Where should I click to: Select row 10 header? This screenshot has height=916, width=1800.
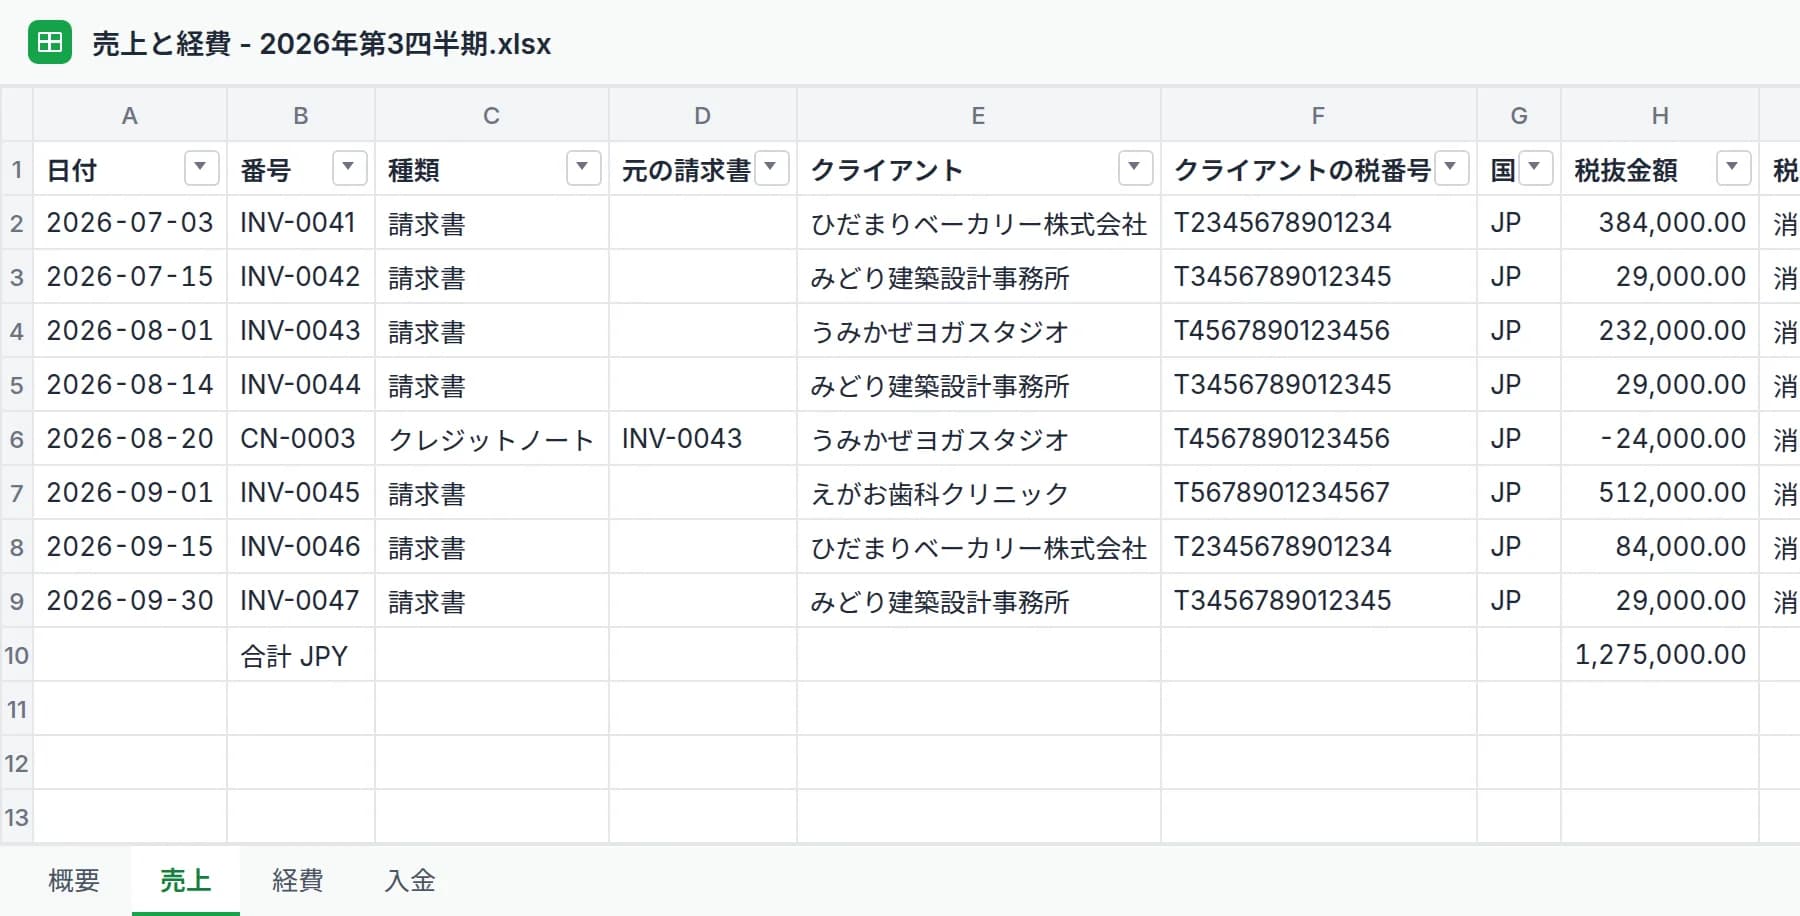(x=17, y=654)
